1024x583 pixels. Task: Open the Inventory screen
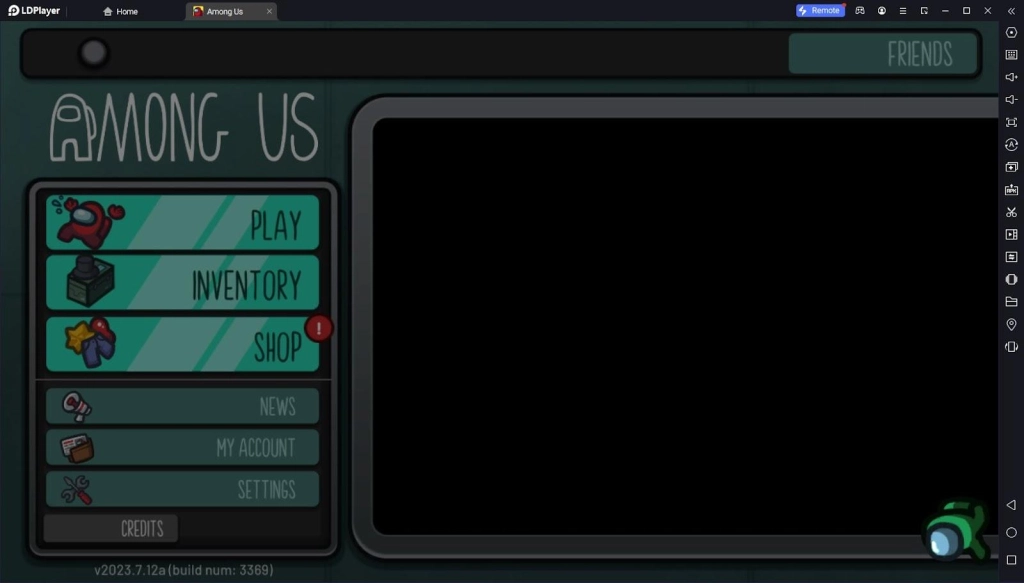(182, 282)
